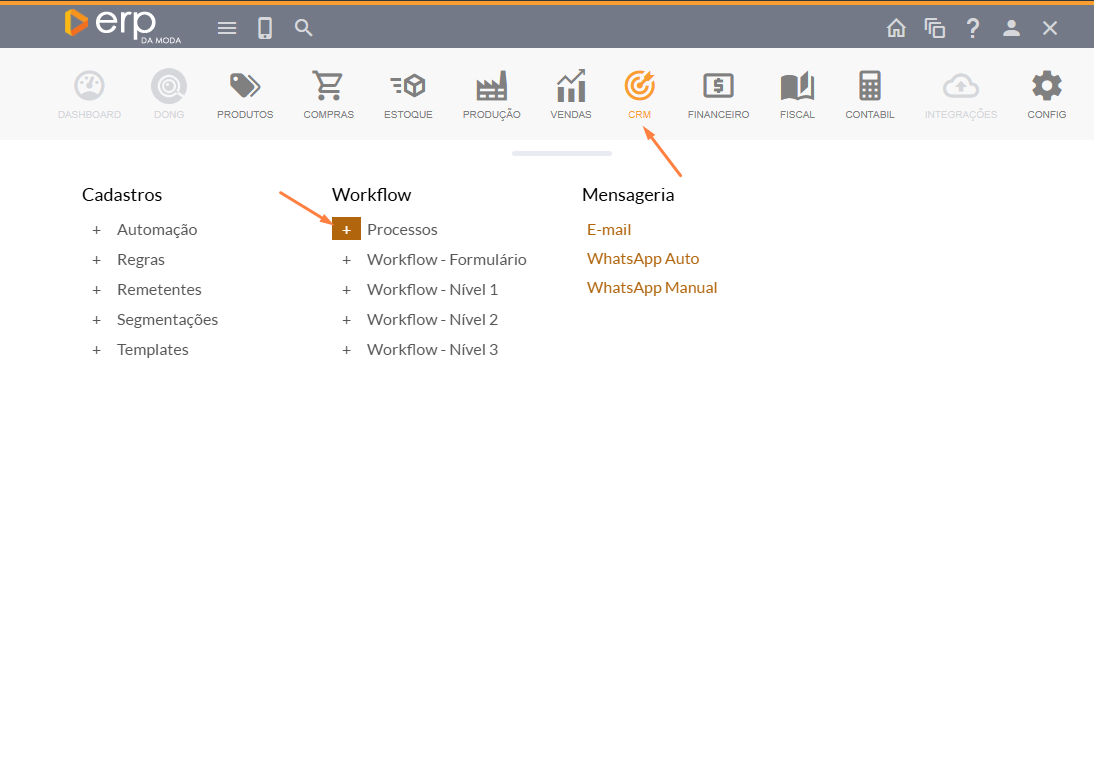Open the E-mail messaging link
Viewport: 1094px width, 766px height.
click(609, 230)
